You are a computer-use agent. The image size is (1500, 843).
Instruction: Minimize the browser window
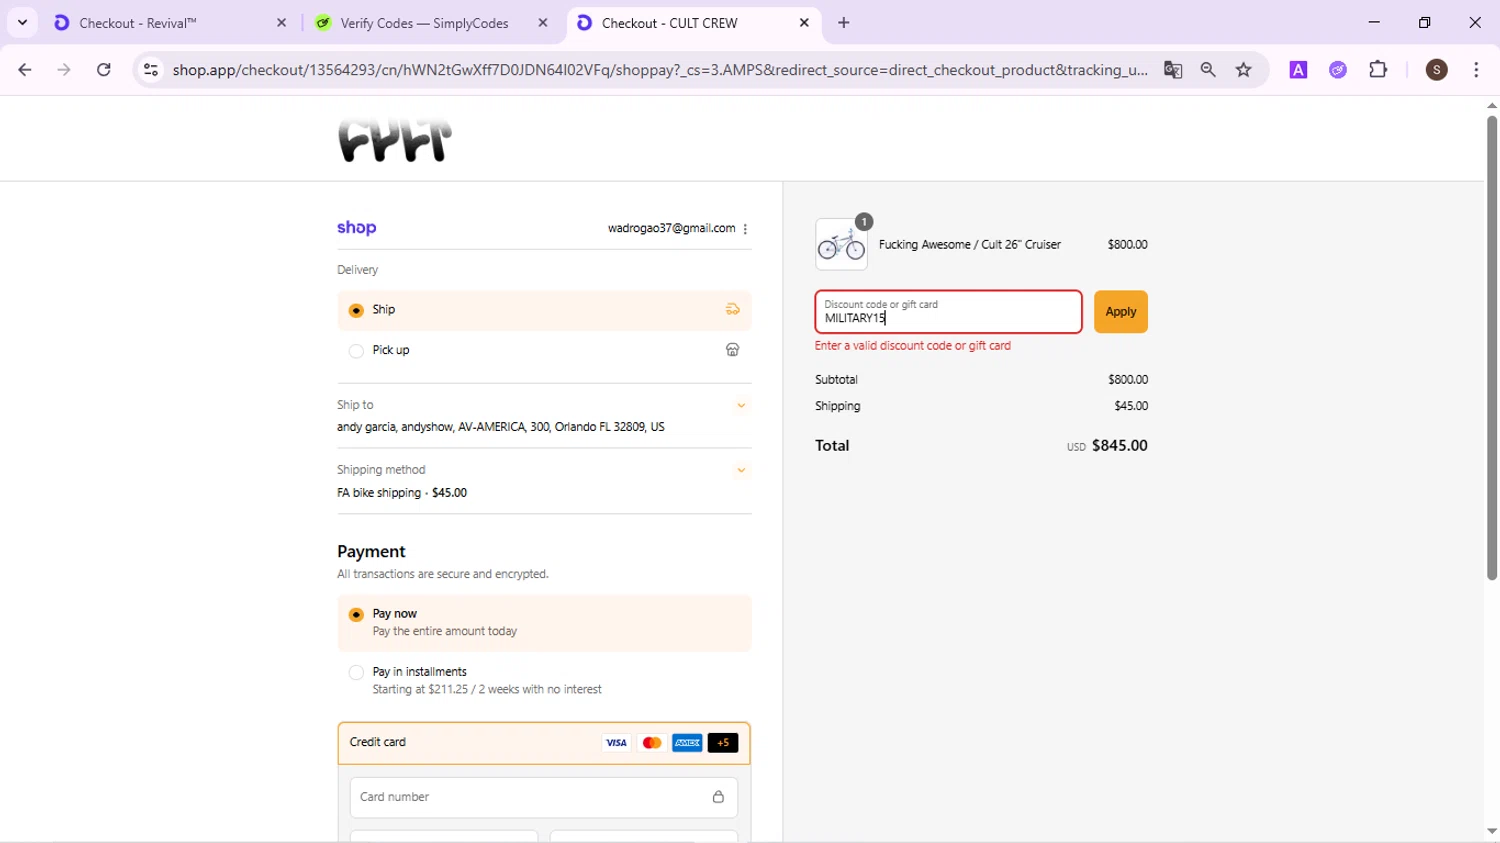pyautogui.click(x=1374, y=22)
